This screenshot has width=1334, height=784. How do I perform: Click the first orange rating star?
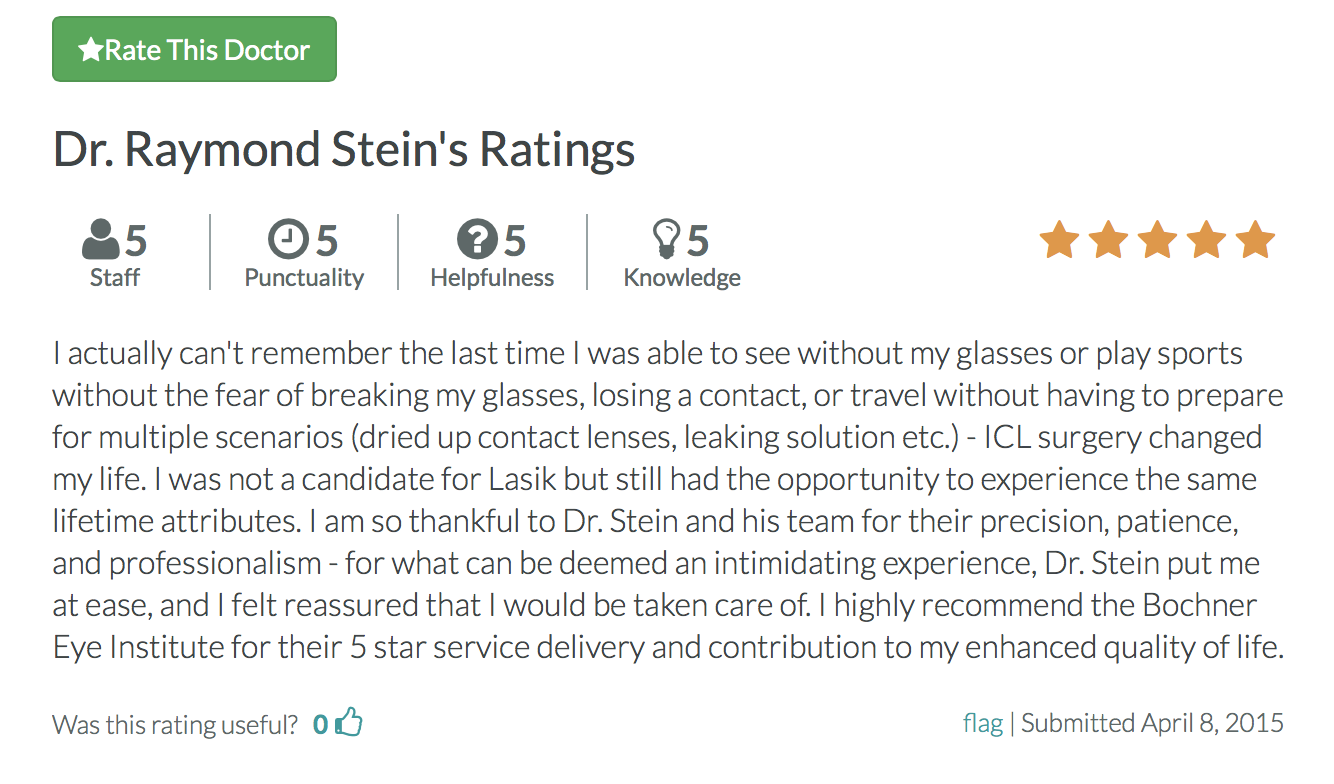coord(1059,241)
